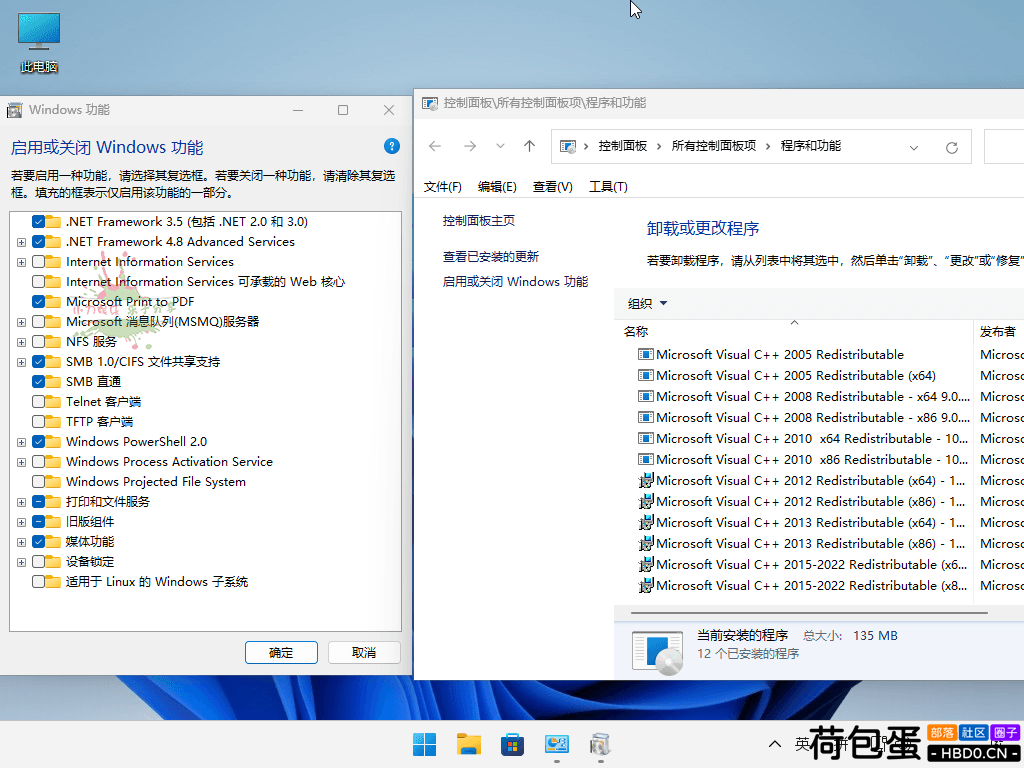Expand SMB 1.0/CIFS file sharing node

pos(22,362)
